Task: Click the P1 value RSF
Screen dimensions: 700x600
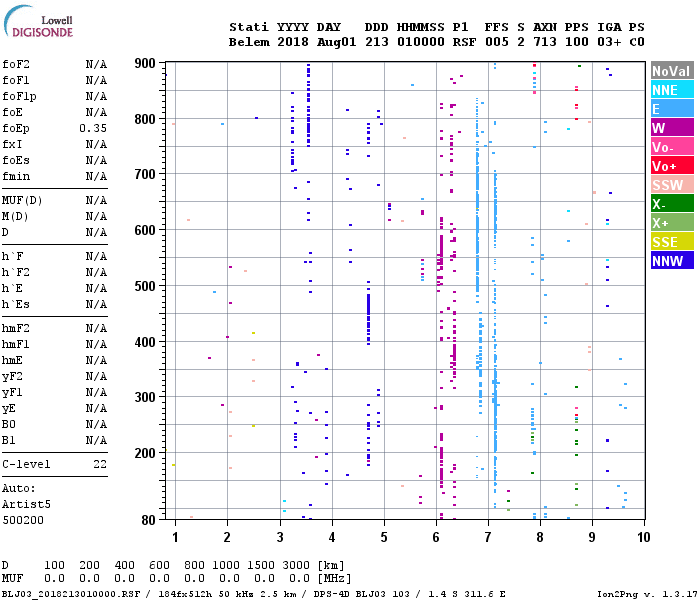Action: 464,42
